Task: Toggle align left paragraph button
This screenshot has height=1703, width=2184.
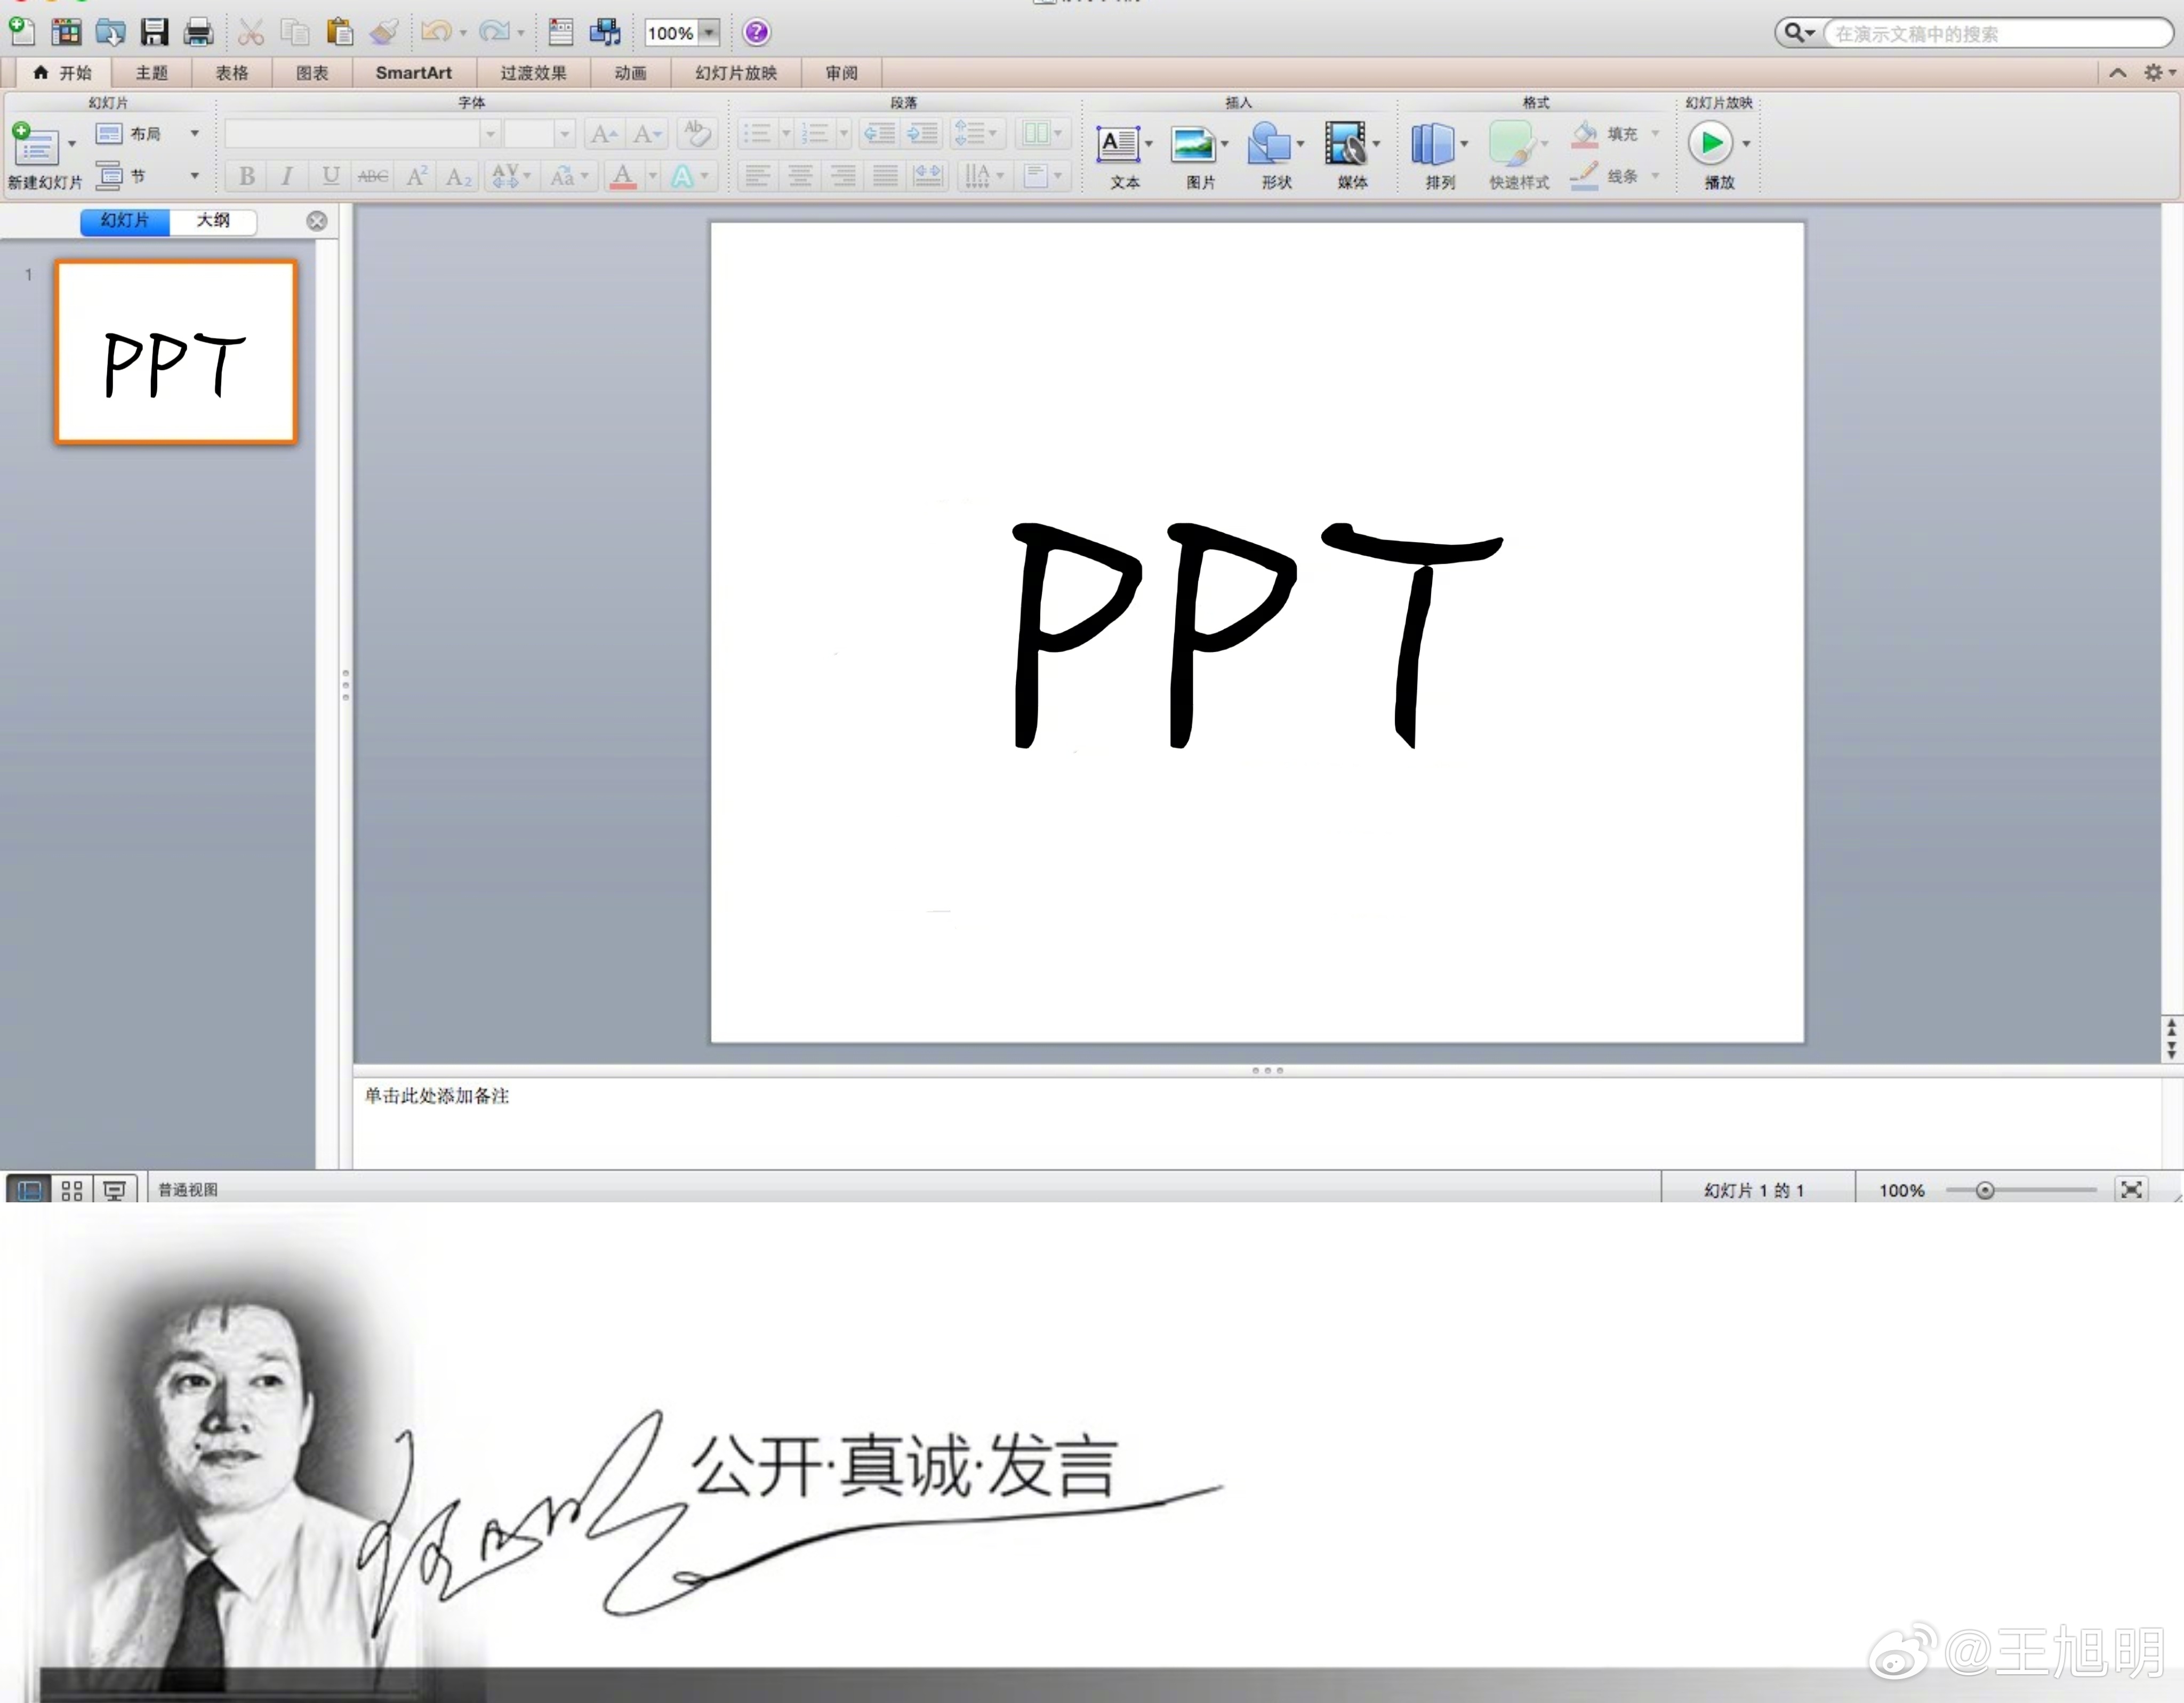Action: click(x=757, y=176)
